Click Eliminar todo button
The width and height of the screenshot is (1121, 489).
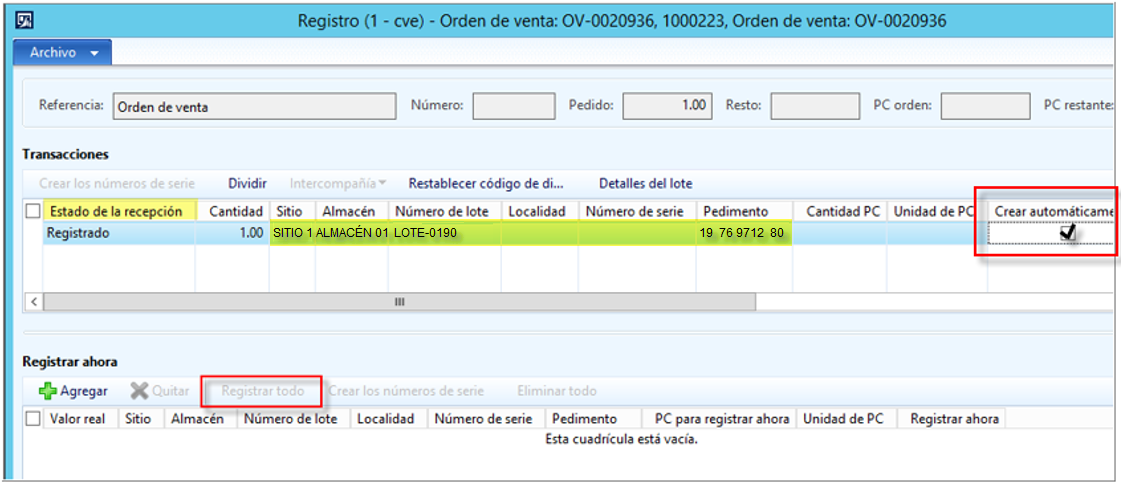[557, 391]
